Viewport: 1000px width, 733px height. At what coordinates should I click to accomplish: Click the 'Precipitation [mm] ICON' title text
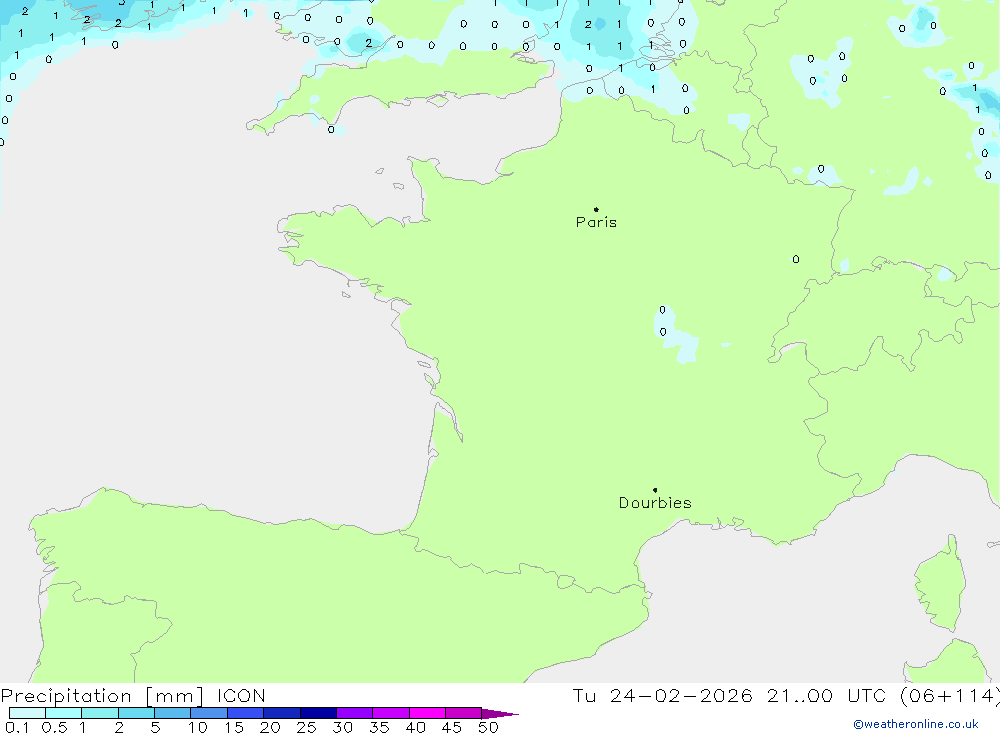pos(133,696)
